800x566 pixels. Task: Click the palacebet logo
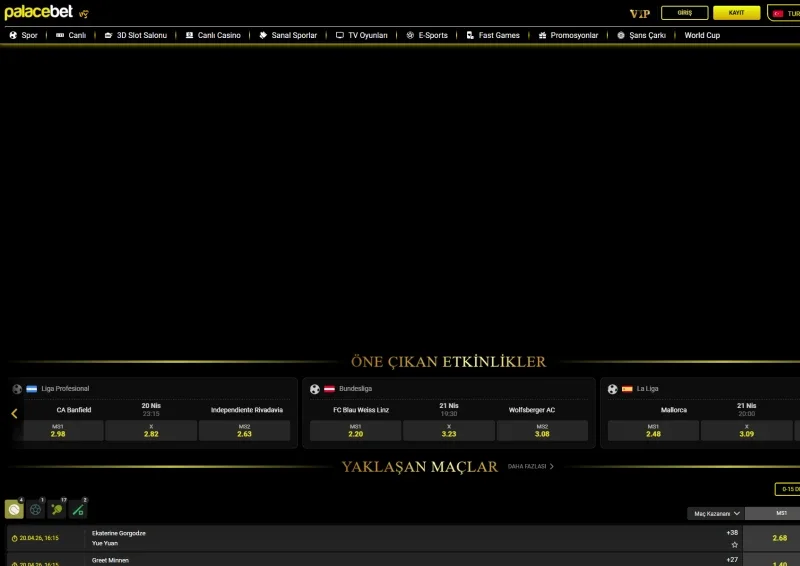(x=38, y=12)
